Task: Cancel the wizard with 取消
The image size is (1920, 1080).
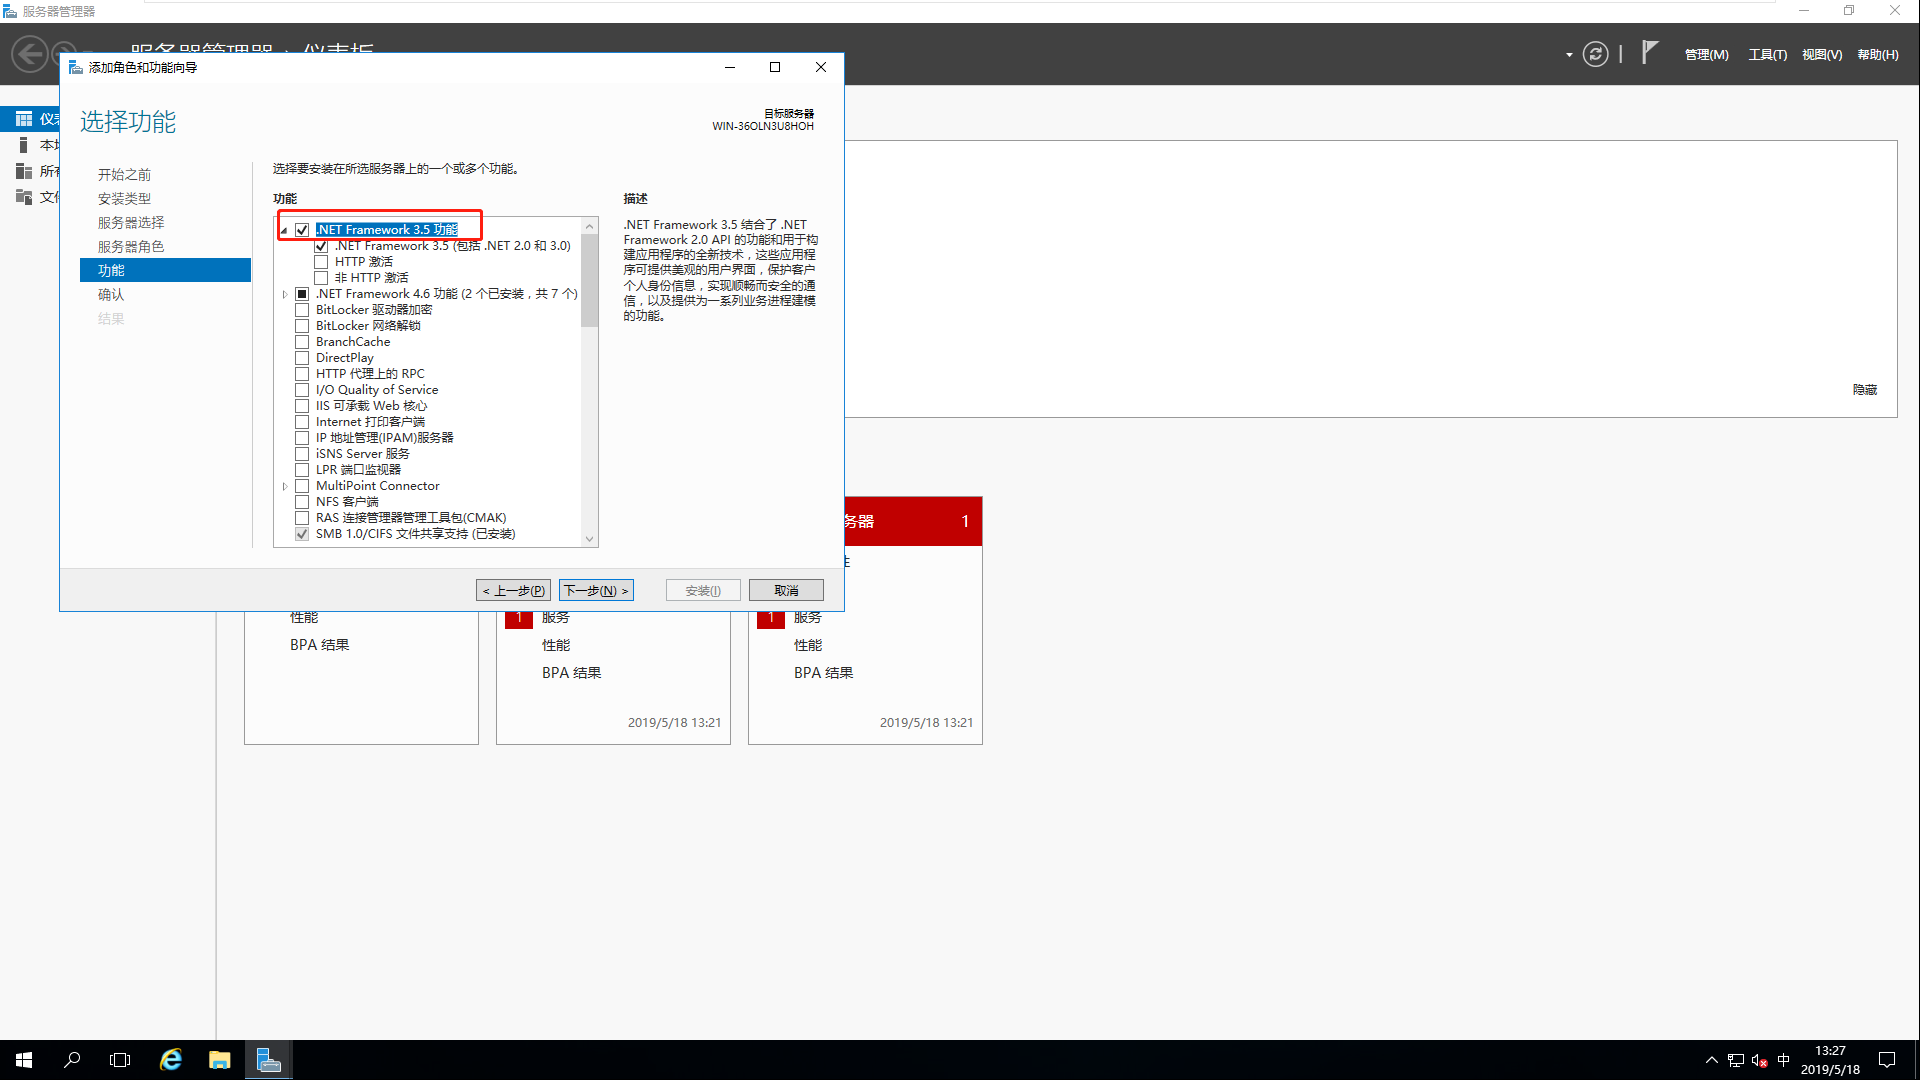Action: pyautogui.click(x=786, y=590)
